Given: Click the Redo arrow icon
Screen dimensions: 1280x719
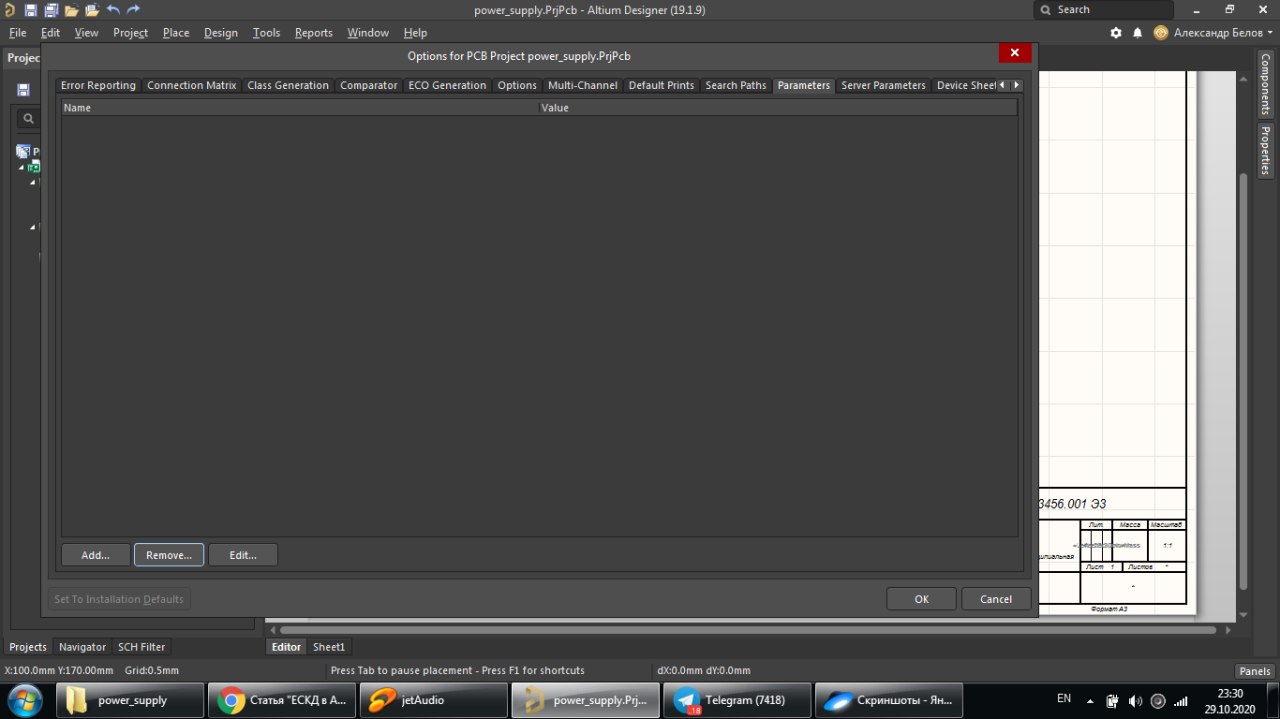Looking at the screenshot, I should (x=133, y=10).
